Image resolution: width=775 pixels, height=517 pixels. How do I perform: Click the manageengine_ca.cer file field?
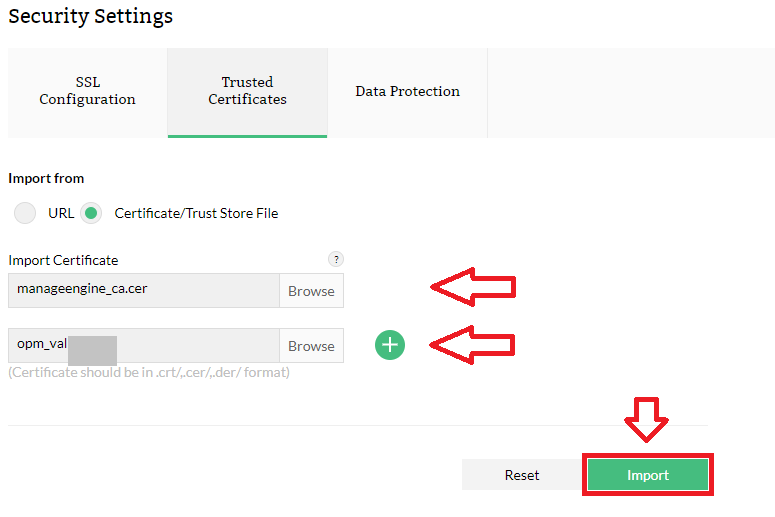(x=144, y=290)
